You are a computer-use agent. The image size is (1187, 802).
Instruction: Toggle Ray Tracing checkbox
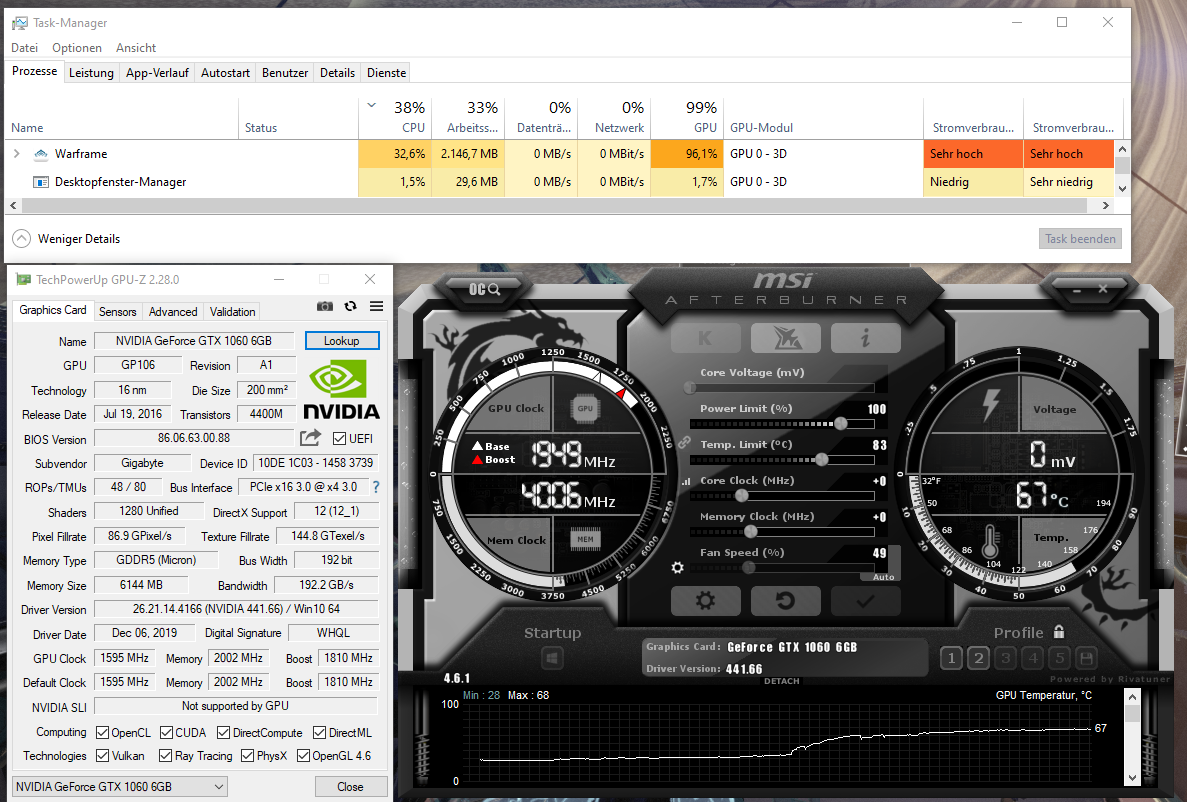(x=165, y=755)
